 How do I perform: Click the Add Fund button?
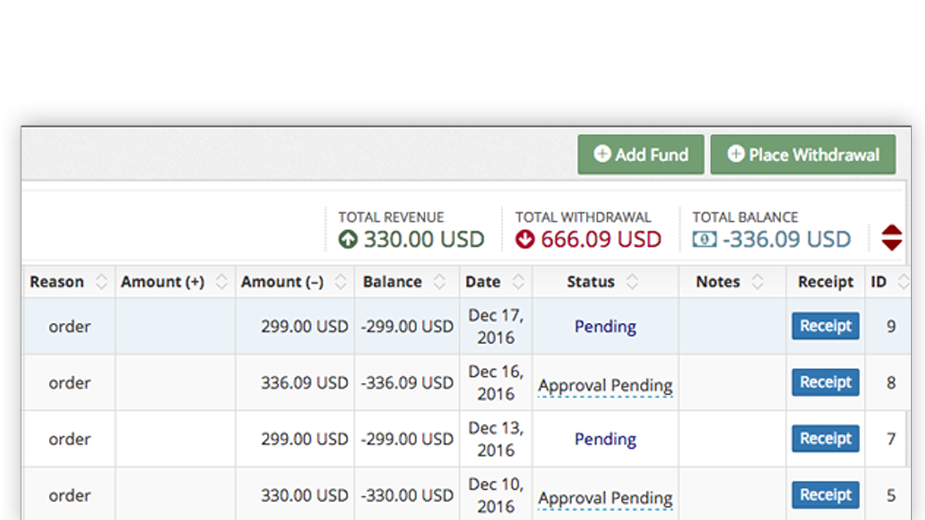[641, 155]
